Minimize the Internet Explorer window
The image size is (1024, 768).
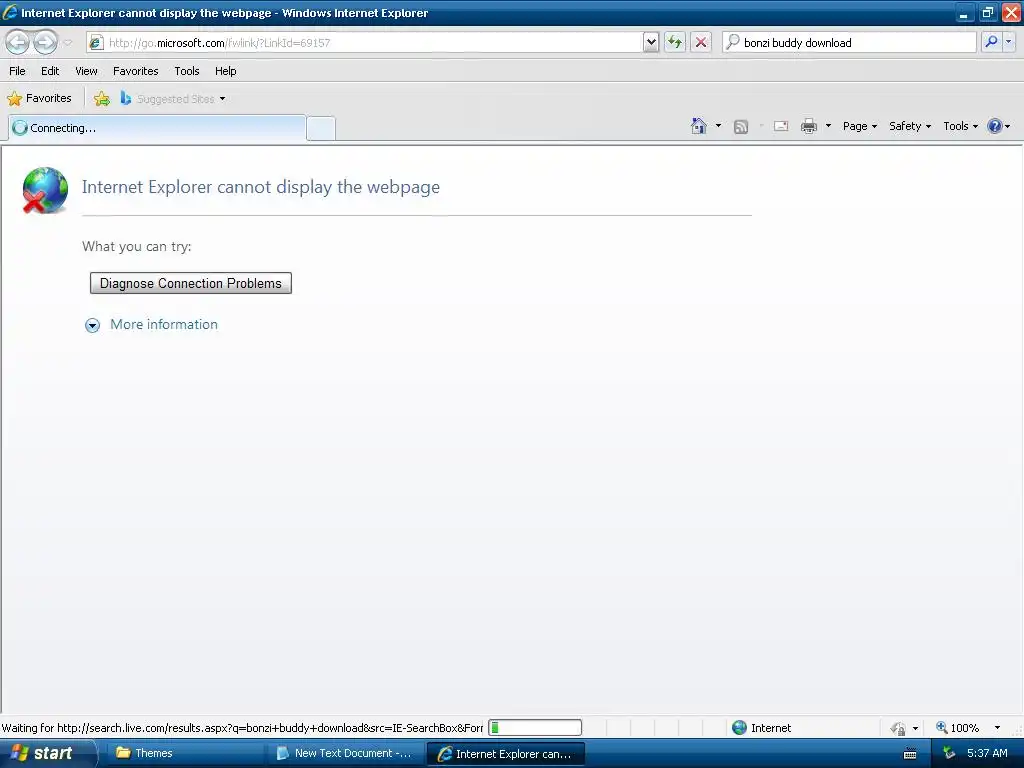click(963, 13)
